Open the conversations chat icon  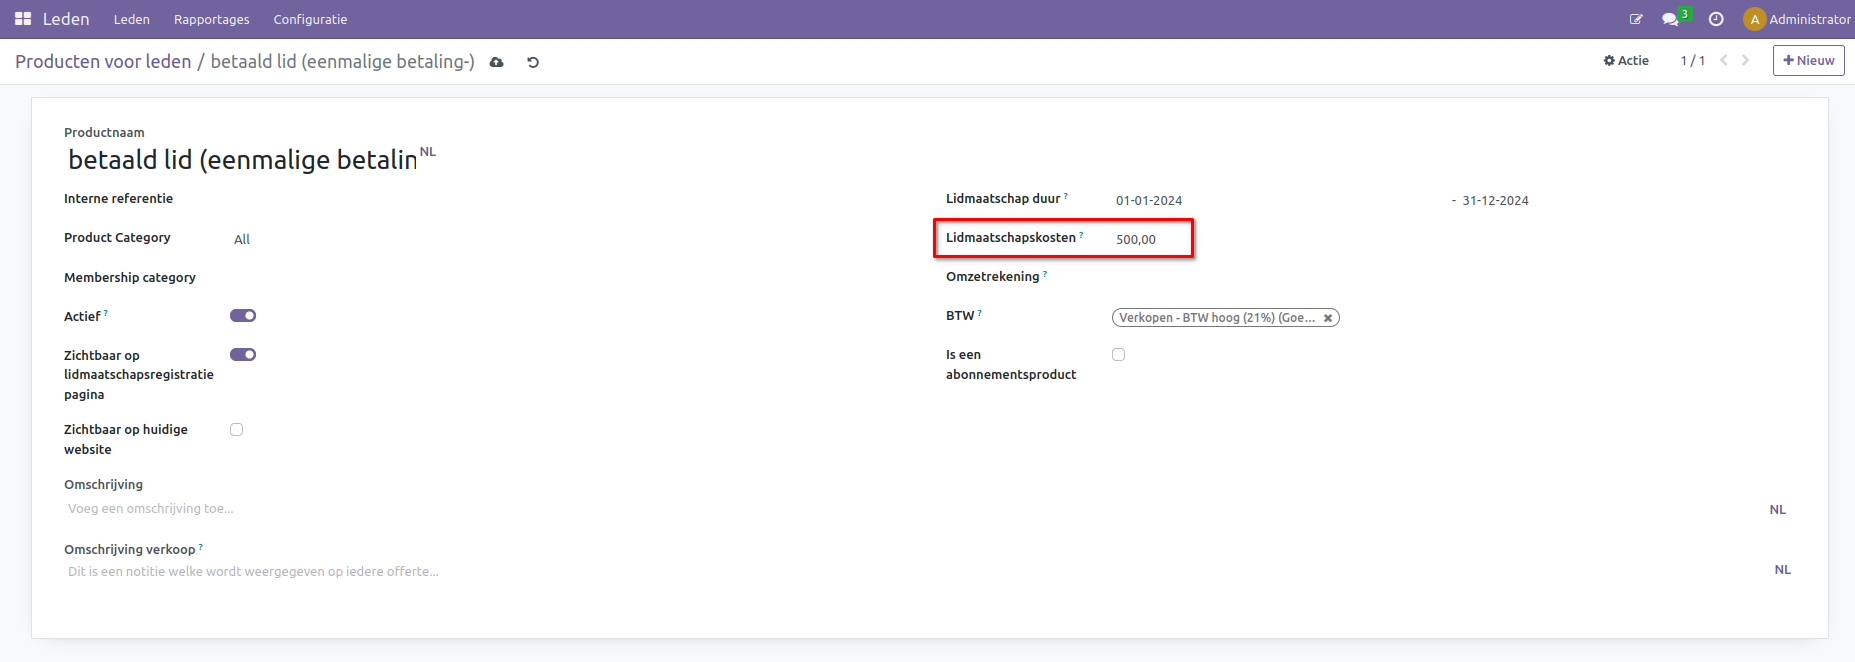click(1669, 19)
